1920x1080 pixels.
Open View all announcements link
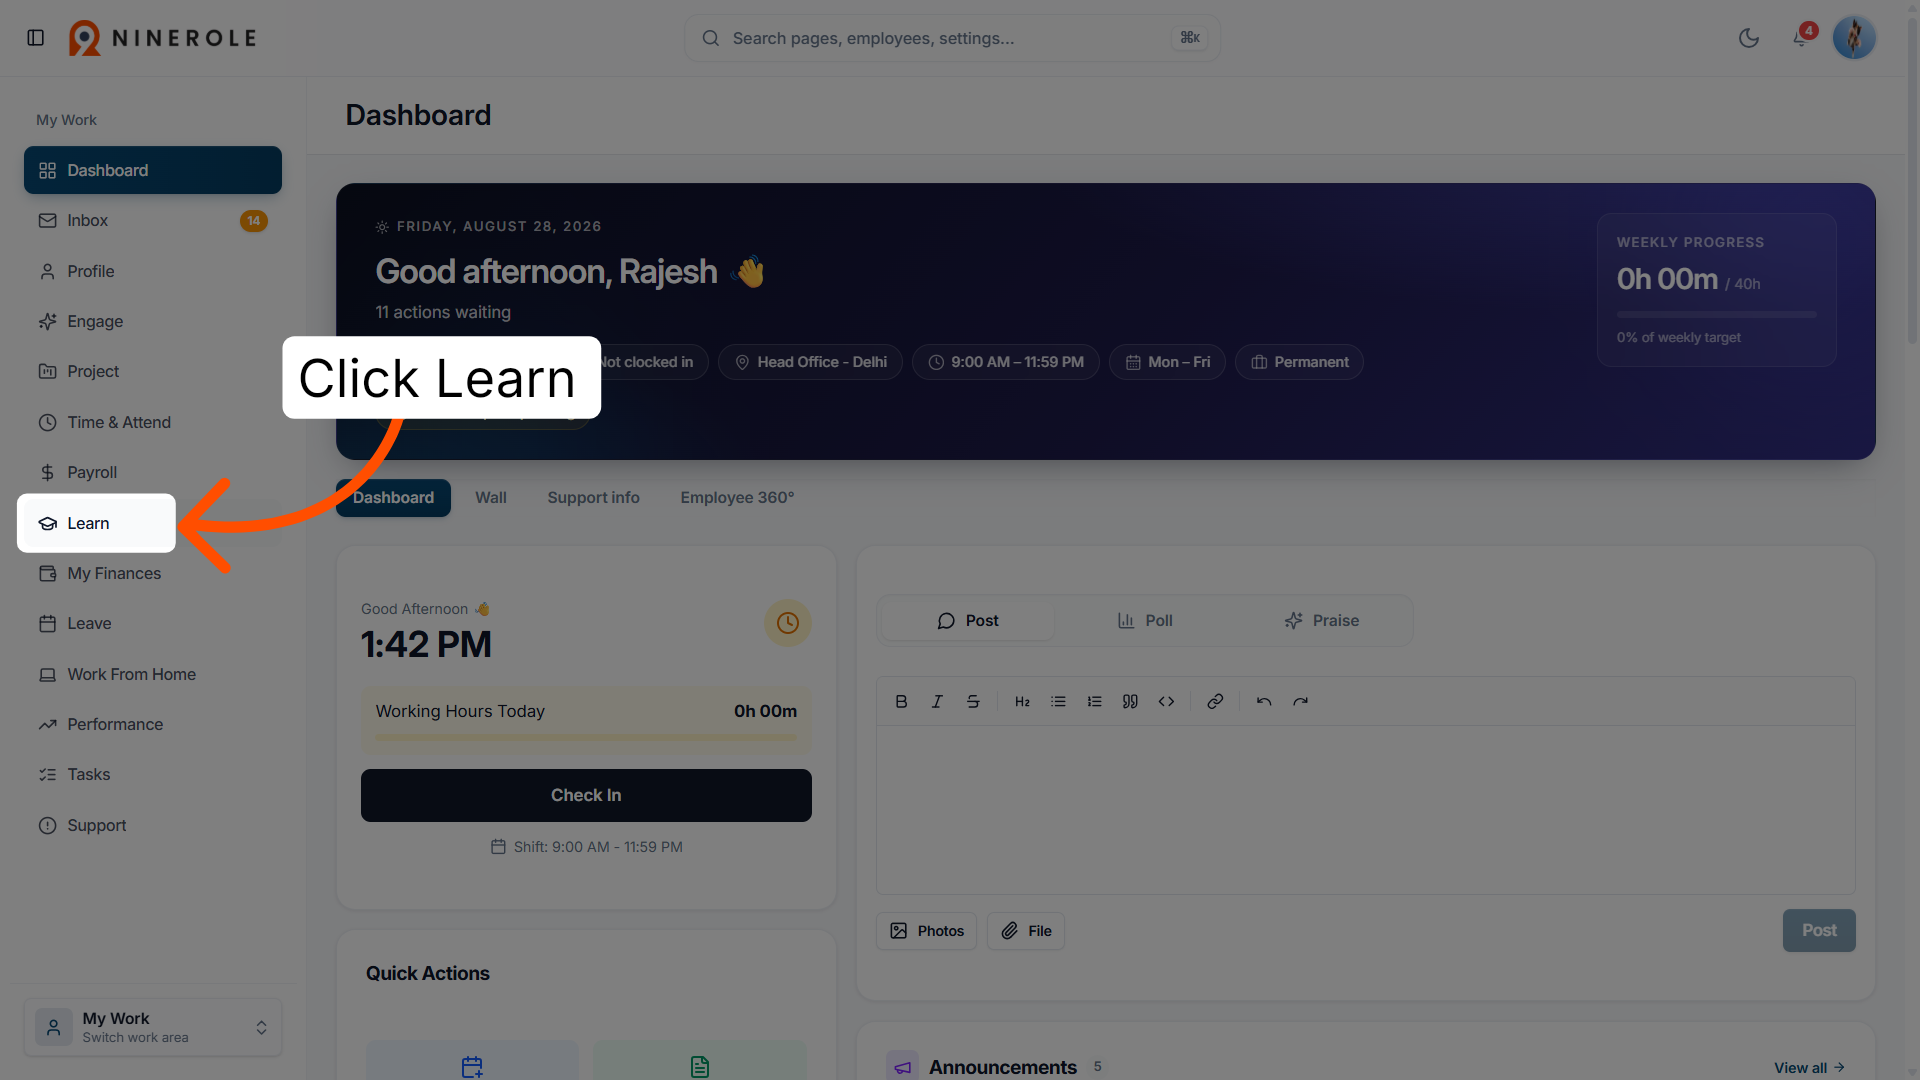[x=1809, y=1068]
